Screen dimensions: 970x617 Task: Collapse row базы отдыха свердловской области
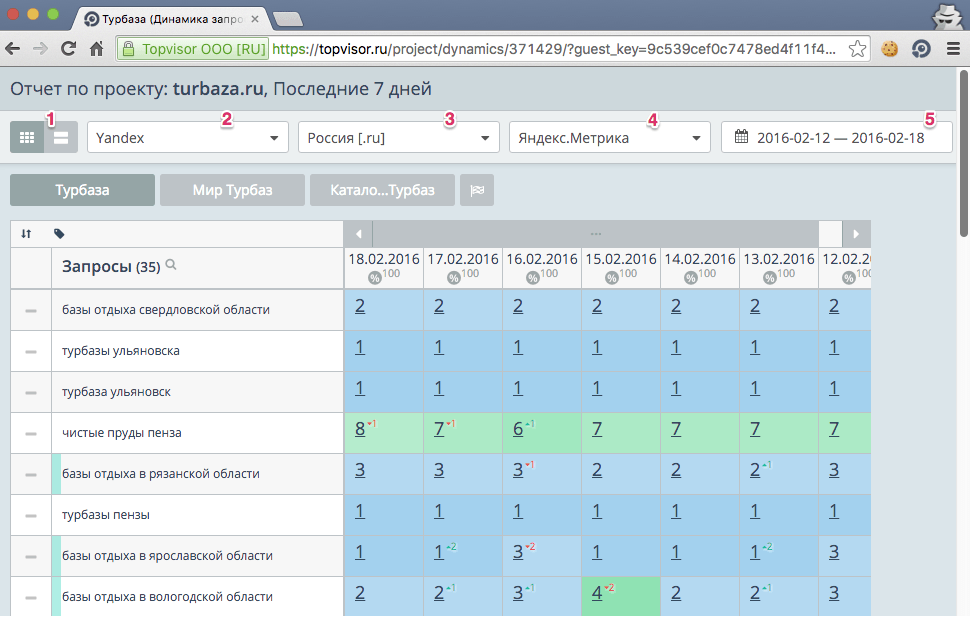click(30, 311)
